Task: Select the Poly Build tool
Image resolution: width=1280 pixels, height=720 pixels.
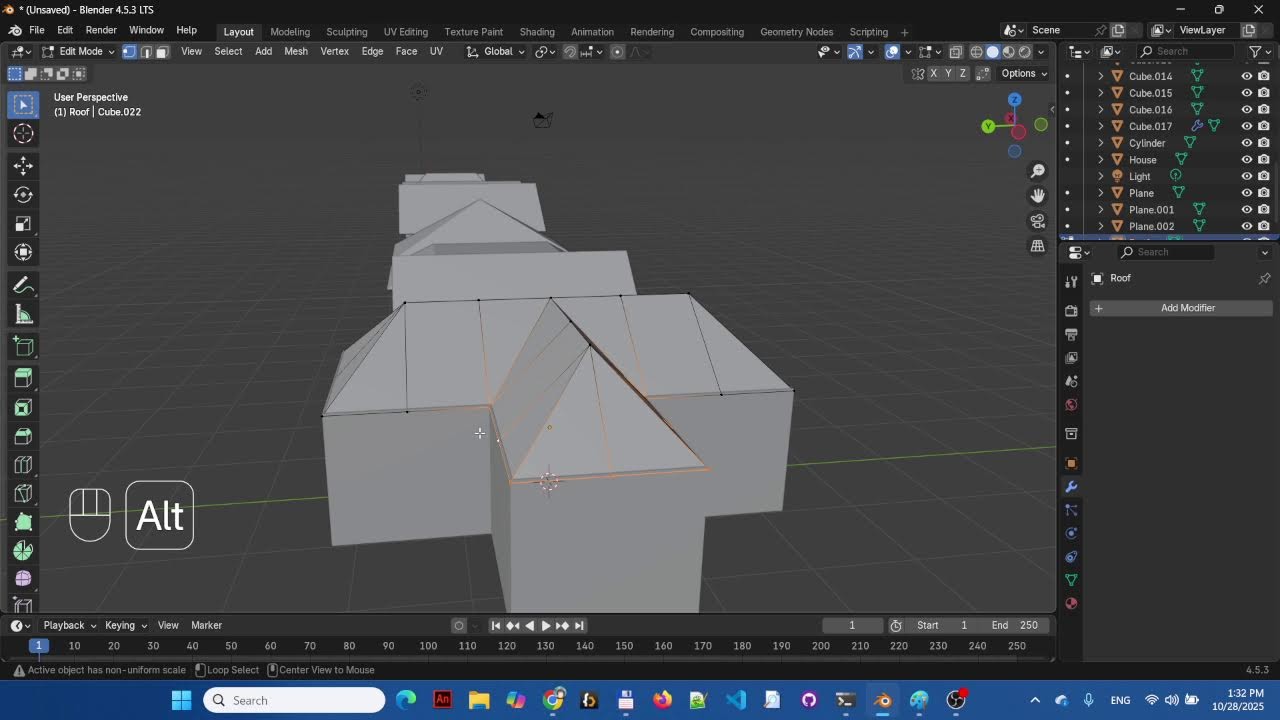Action: pyautogui.click(x=23, y=522)
